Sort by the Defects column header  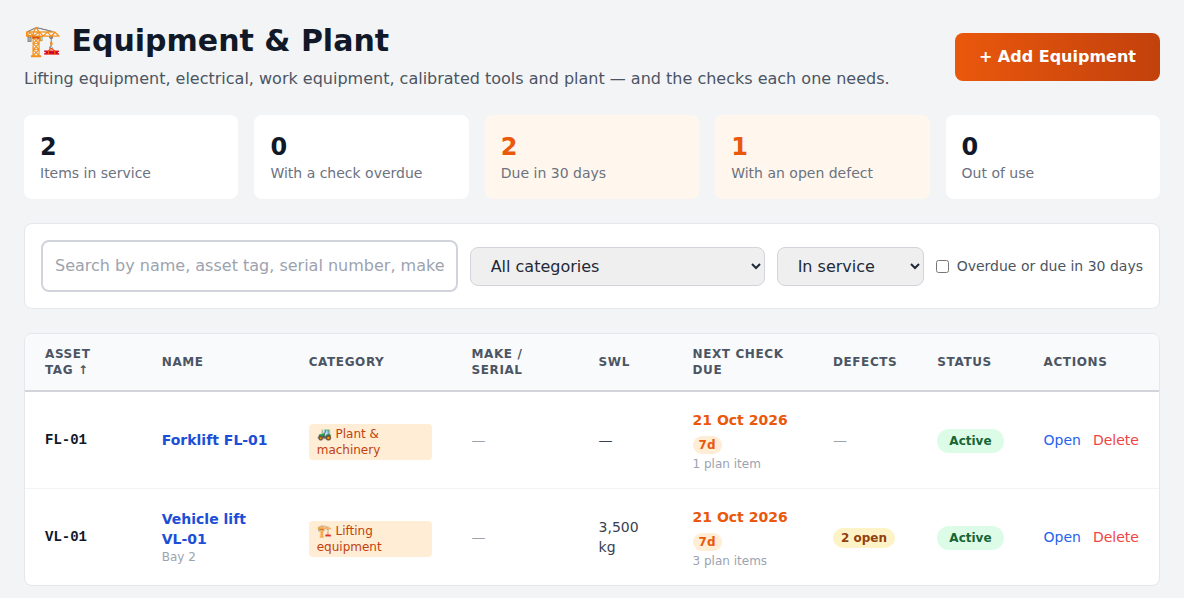click(865, 362)
